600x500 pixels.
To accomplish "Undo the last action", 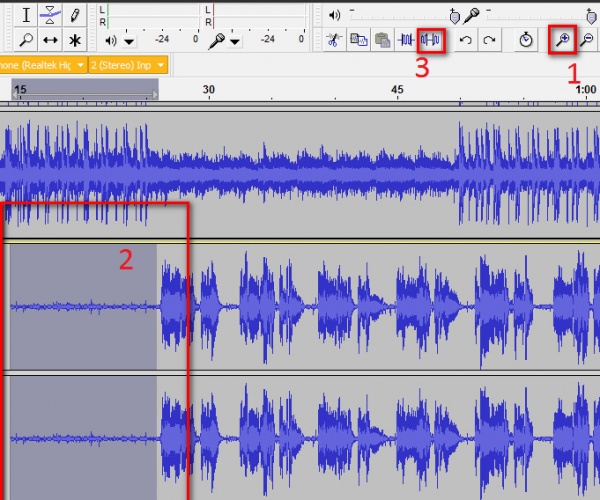I will pos(465,41).
